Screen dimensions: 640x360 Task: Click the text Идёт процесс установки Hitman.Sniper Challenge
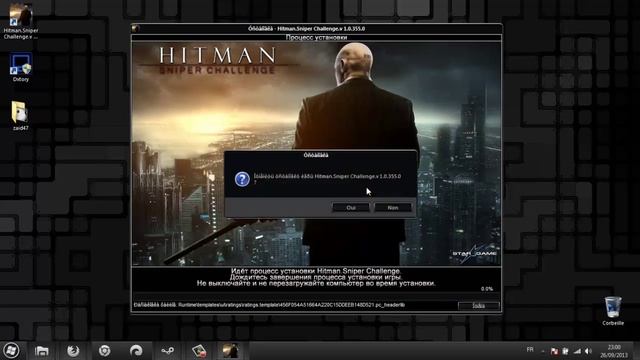[x=316, y=271]
